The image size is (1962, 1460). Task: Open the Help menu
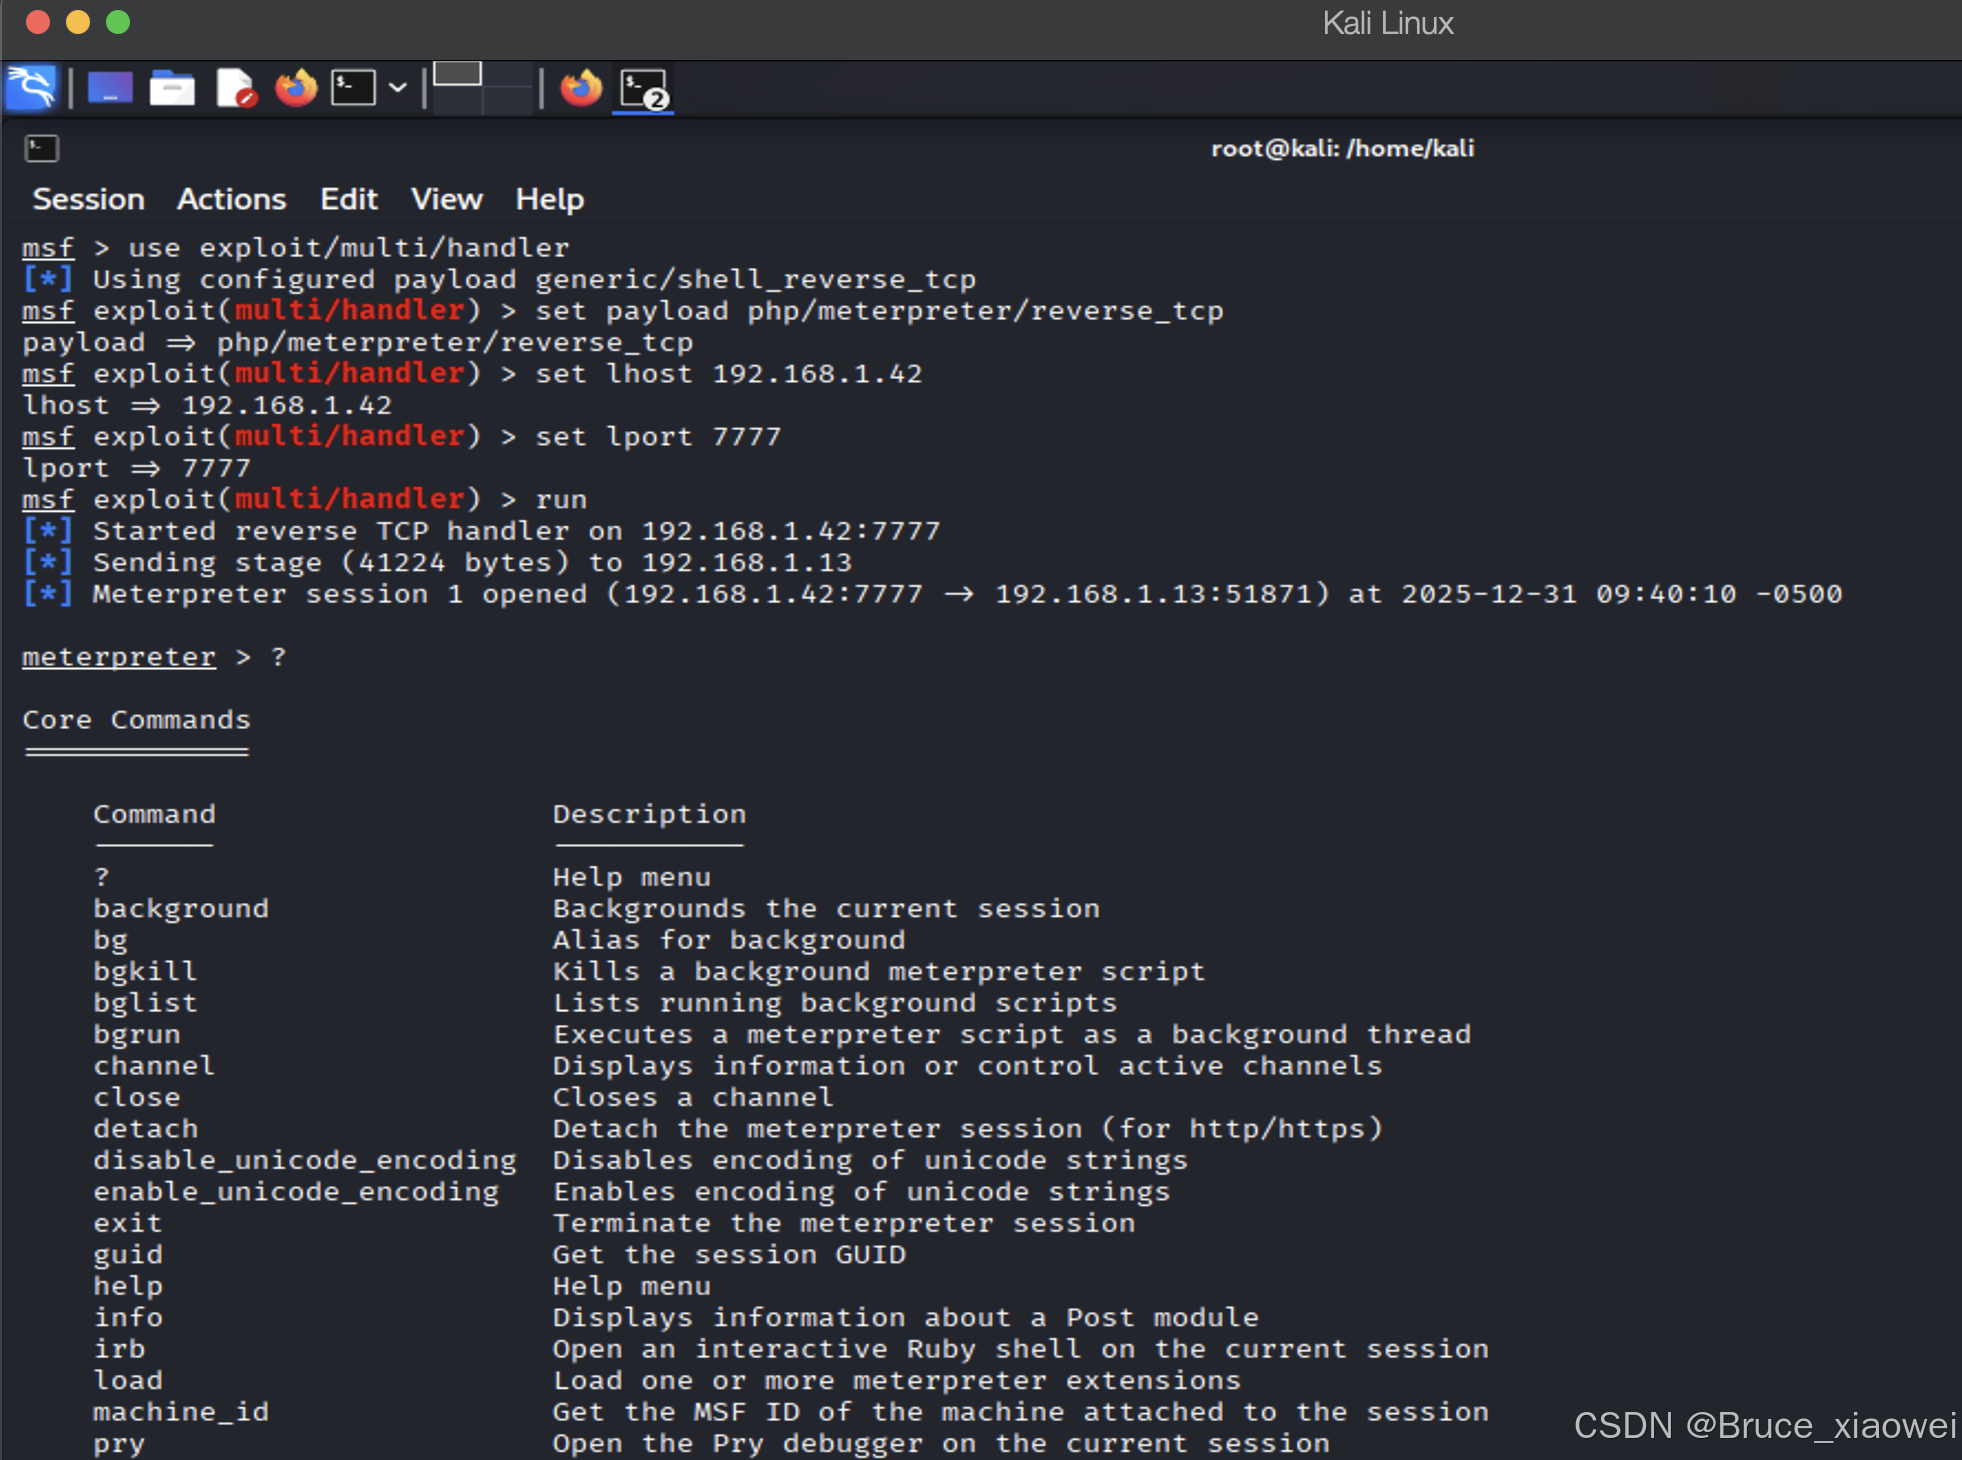[x=549, y=199]
